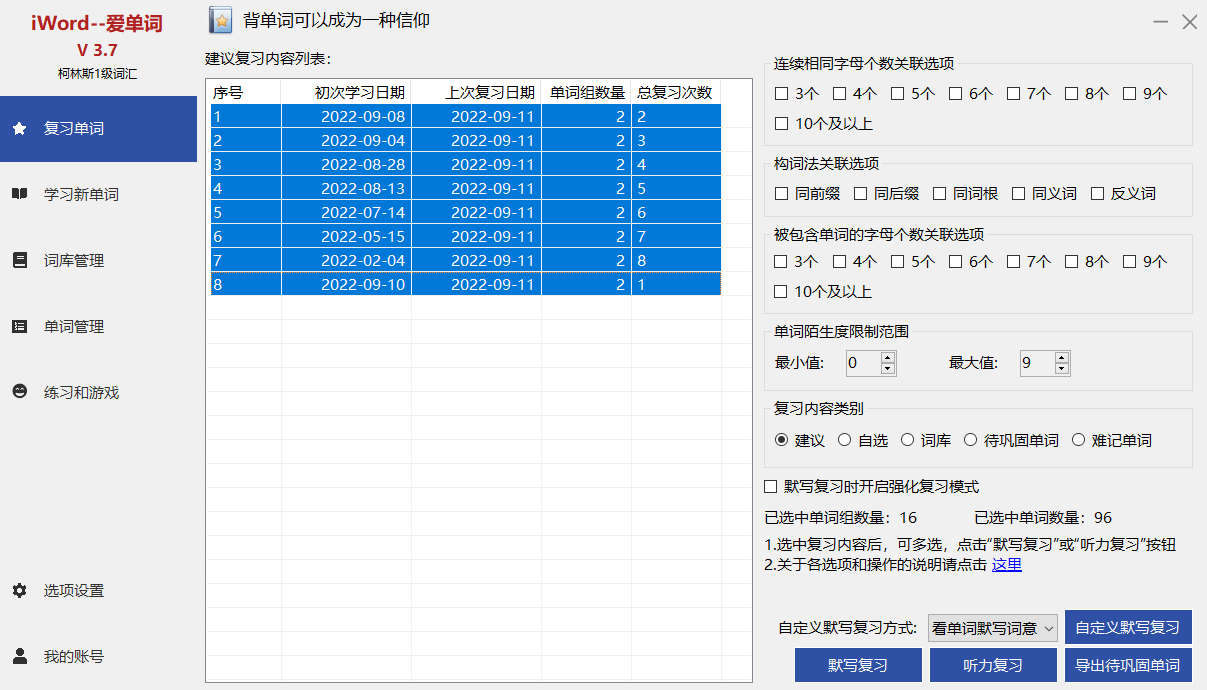Open the 学习新单词 menu item
This screenshot has height=690, width=1207.
click(81, 194)
